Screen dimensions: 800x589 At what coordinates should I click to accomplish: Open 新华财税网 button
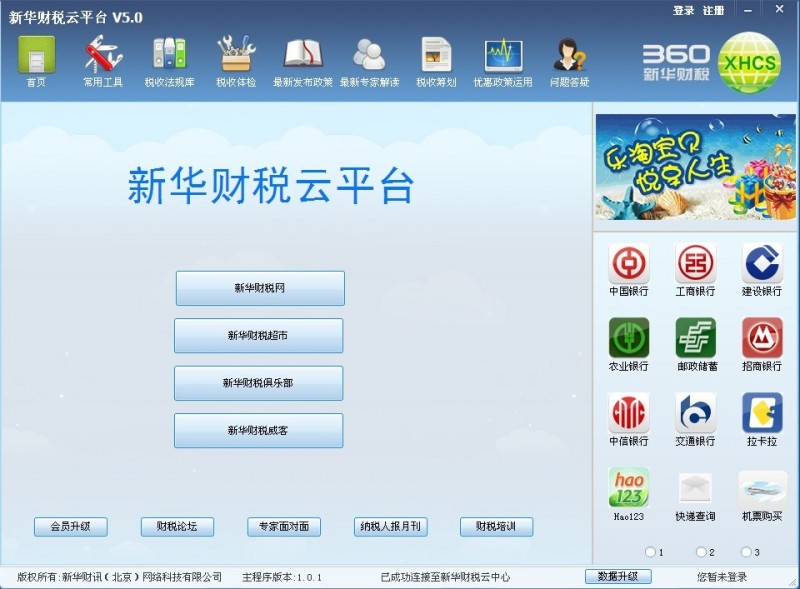[260, 288]
